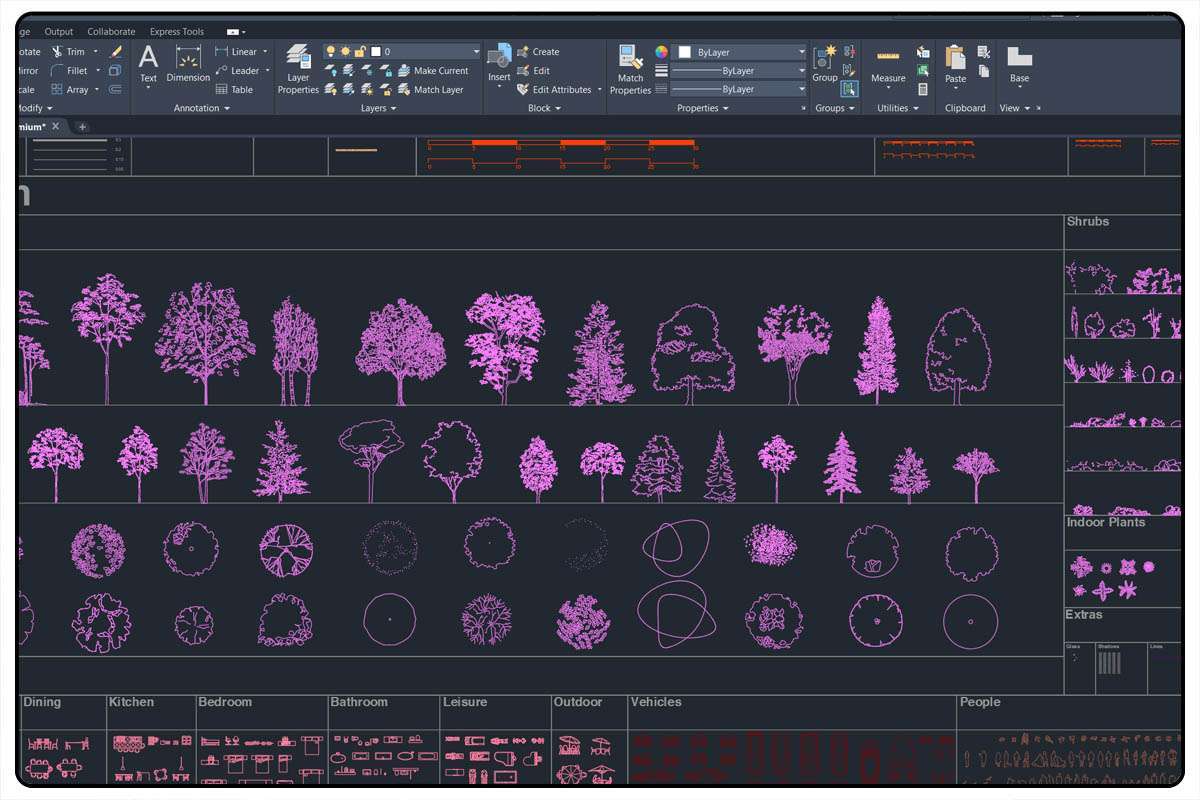Switch to the Express Tools tab

pyautogui.click(x=177, y=32)
